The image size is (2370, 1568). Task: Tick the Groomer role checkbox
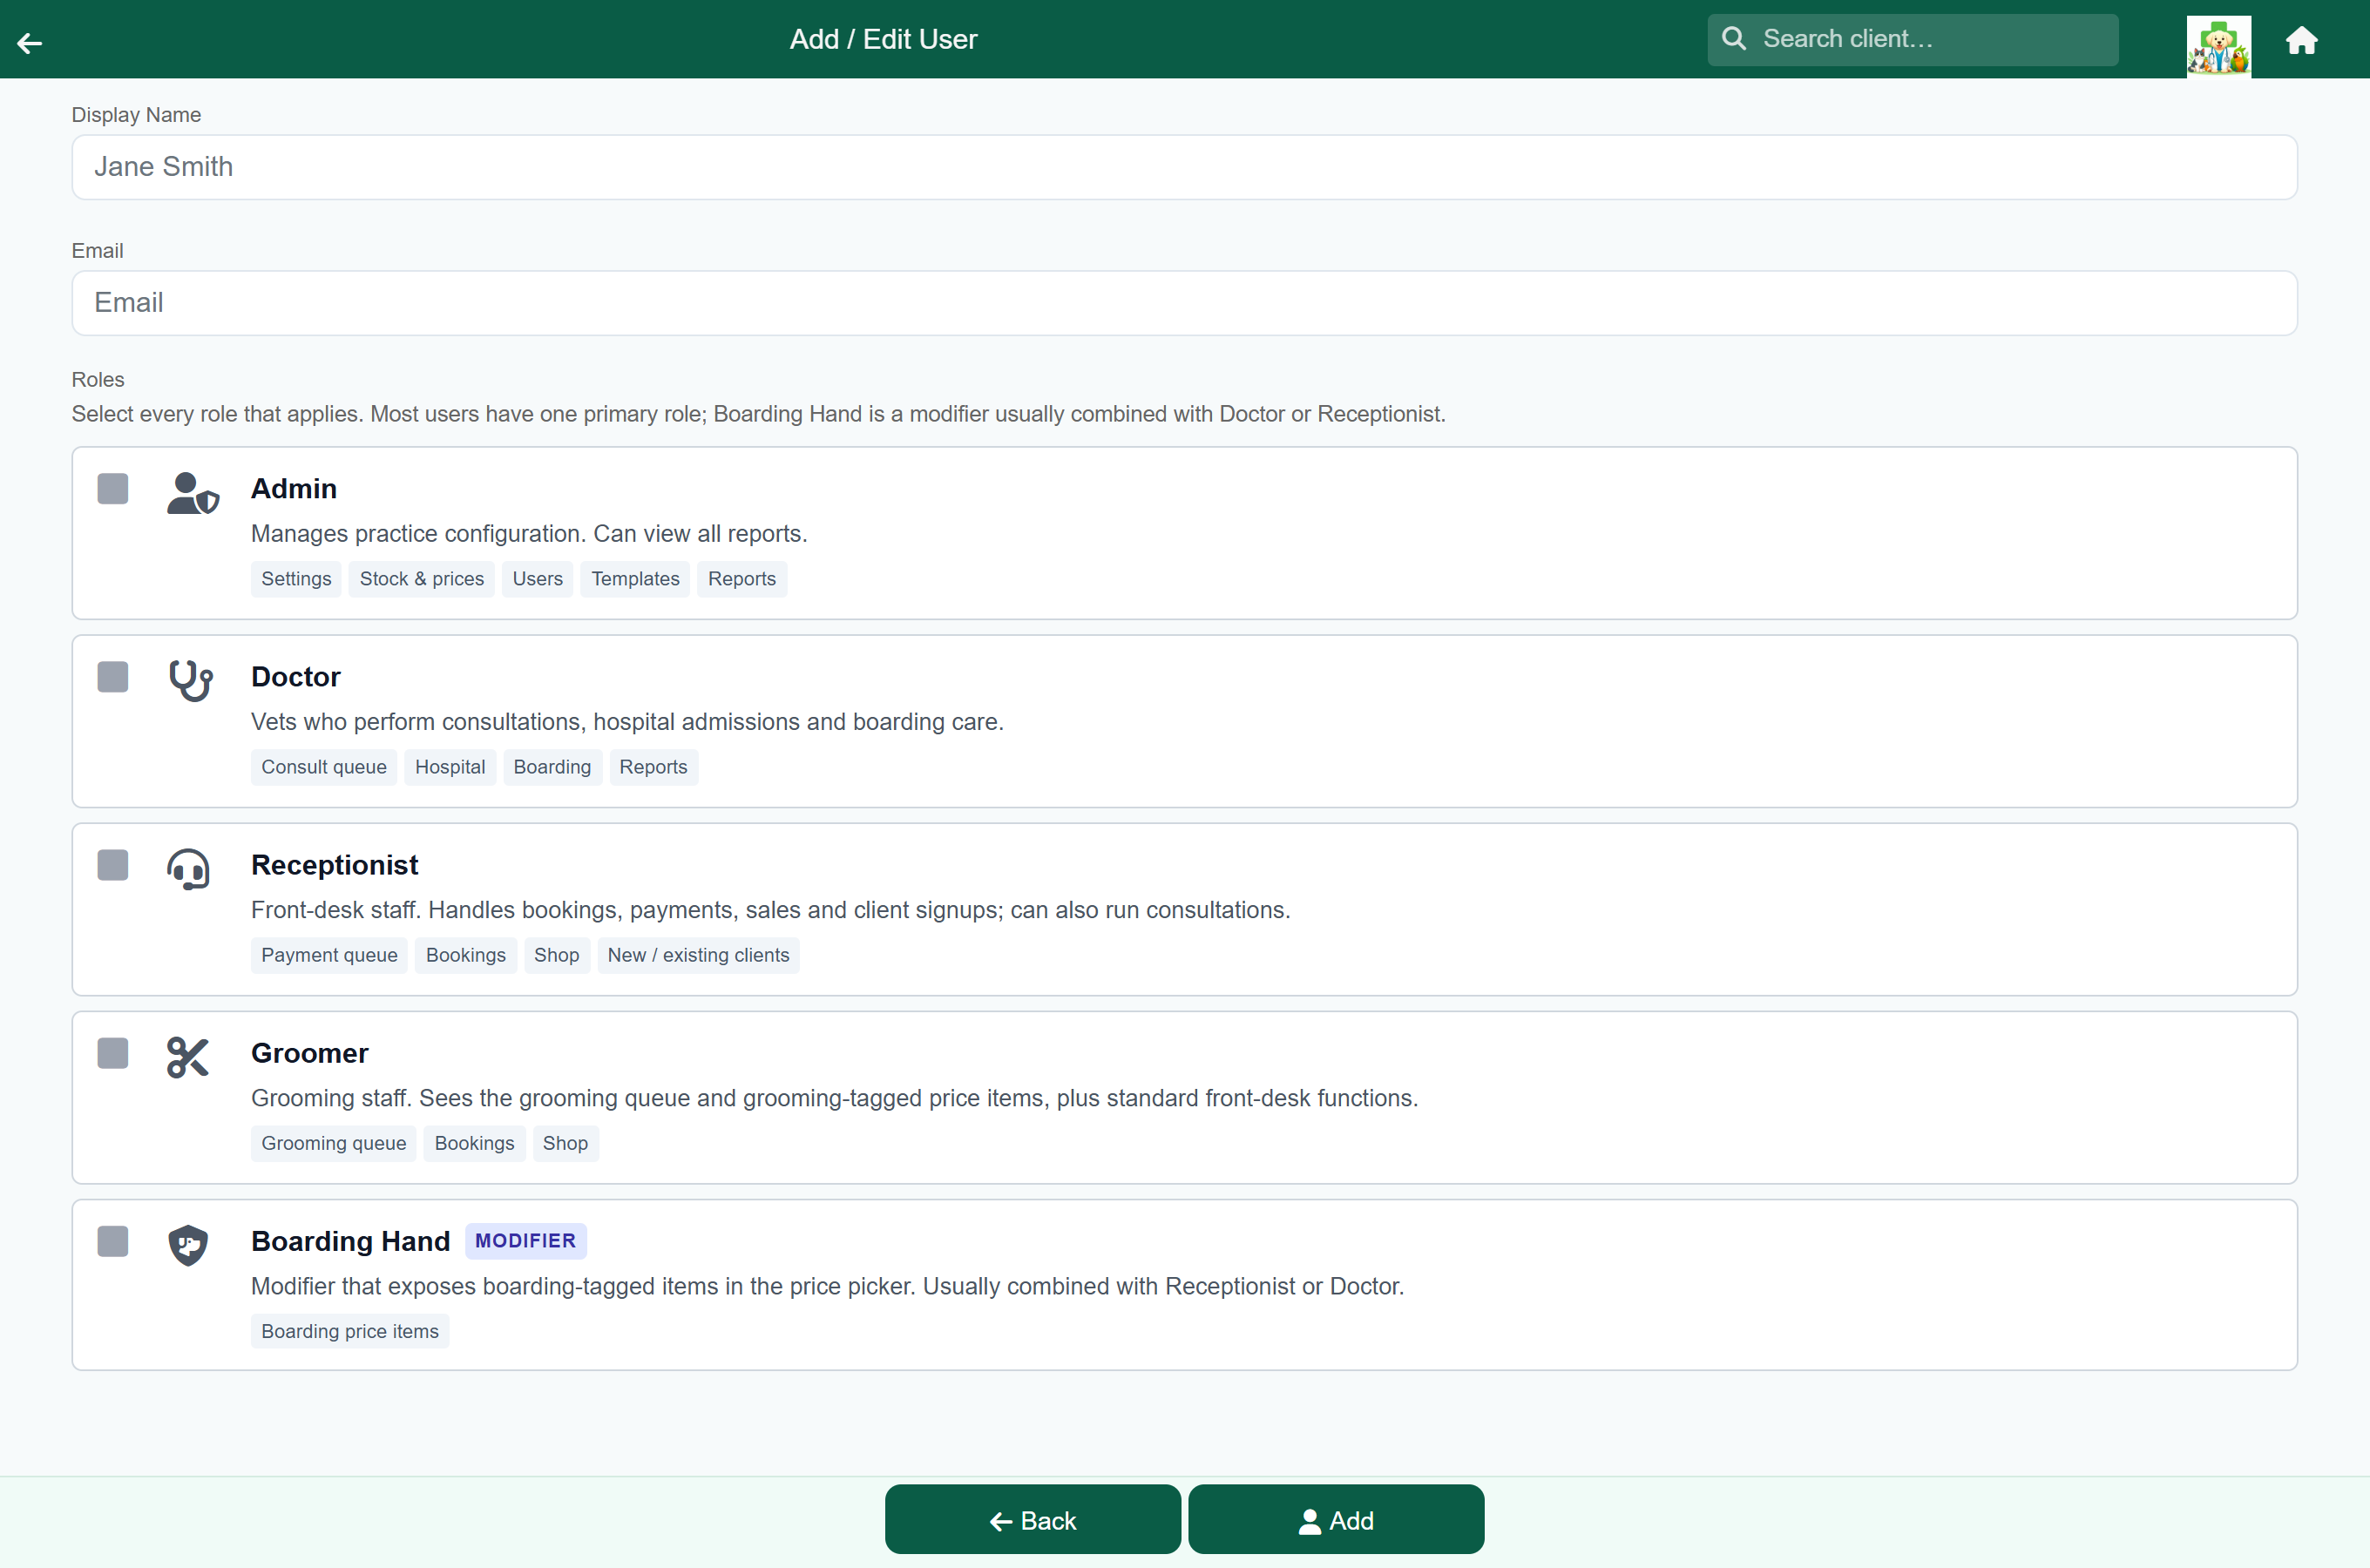pos(113,1053)
